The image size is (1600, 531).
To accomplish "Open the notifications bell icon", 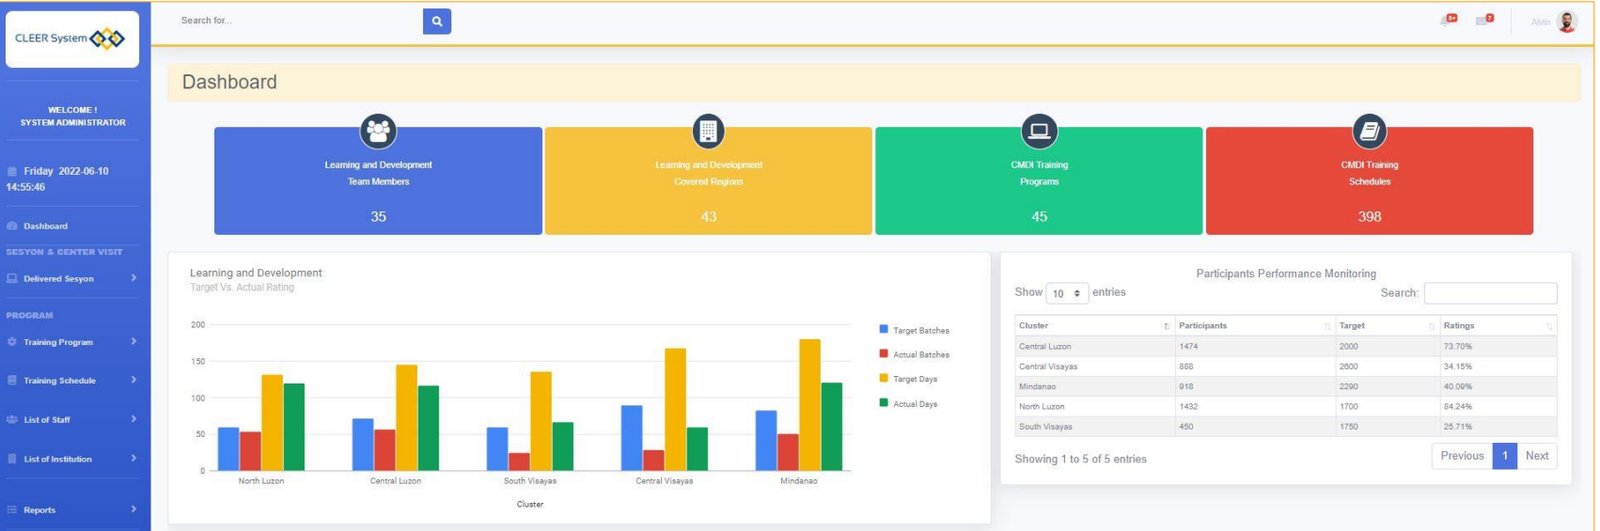I will pos(1447,20).
